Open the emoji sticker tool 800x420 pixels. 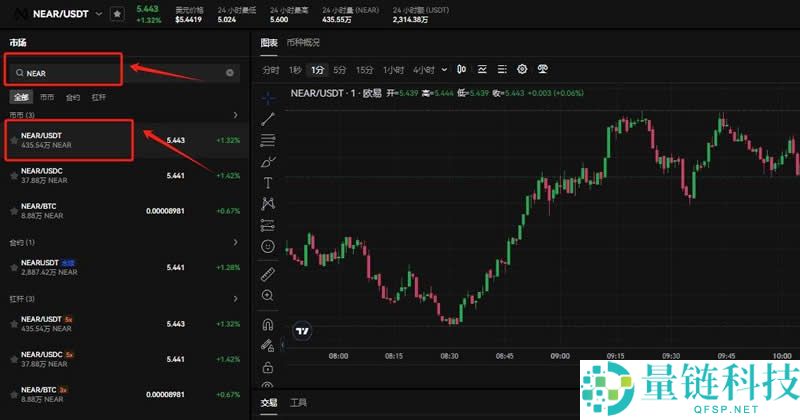(268, 246)
